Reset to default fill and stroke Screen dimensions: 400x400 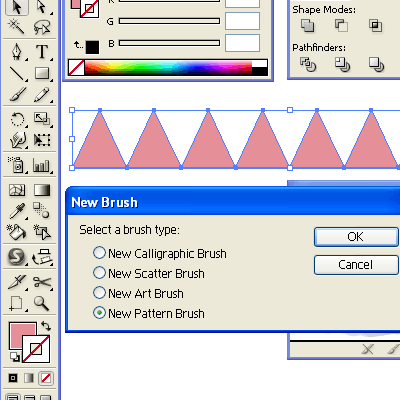point(15,357)
